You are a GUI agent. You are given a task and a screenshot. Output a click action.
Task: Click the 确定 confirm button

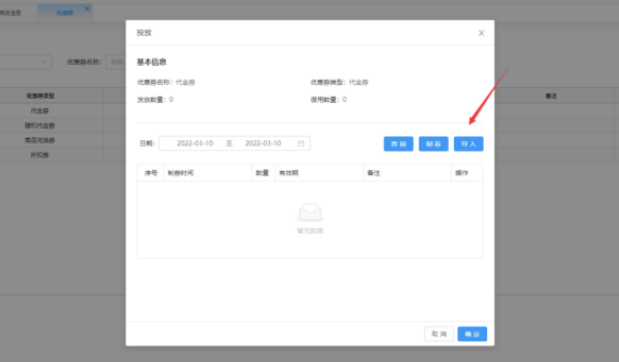[472, 334]
